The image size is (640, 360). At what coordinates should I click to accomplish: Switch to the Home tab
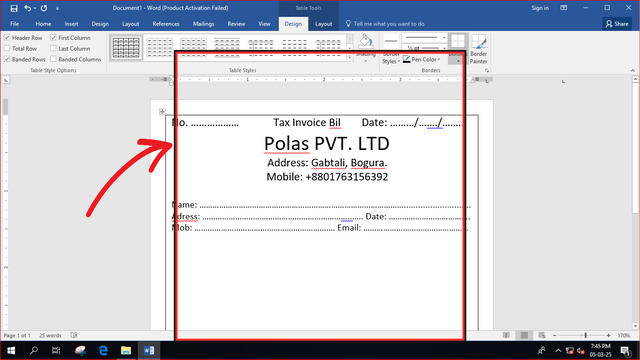(43, 24)
